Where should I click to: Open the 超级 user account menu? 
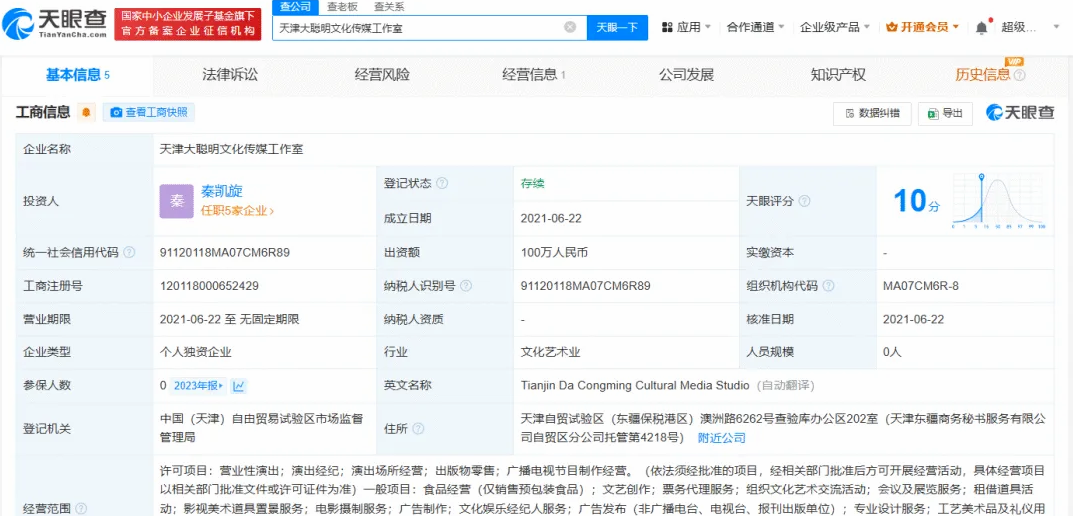coord(1029,27)
